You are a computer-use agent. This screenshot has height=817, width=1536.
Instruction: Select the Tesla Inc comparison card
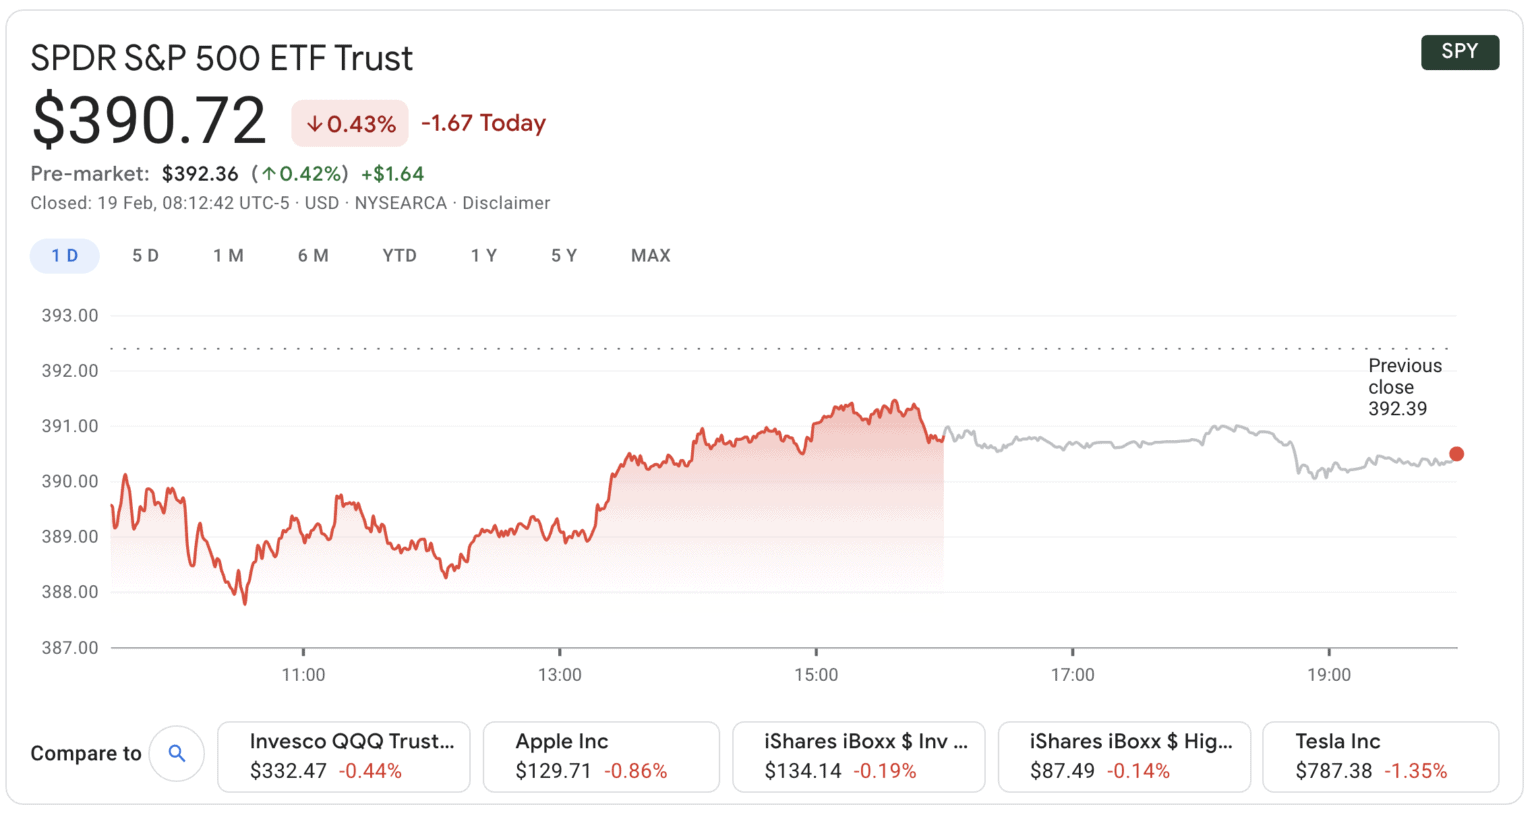(1381, 756)
